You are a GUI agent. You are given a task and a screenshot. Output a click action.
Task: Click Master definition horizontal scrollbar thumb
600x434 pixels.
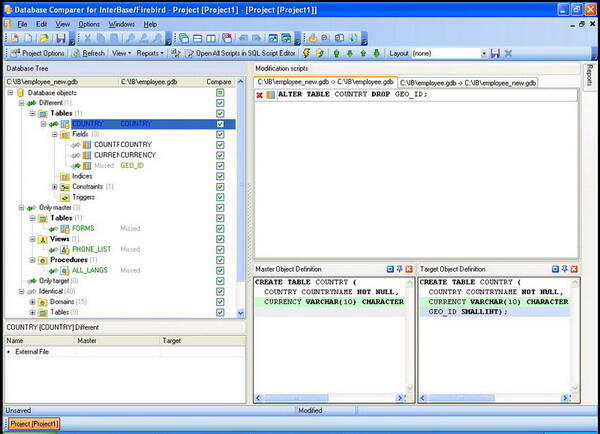click(297, 398)
